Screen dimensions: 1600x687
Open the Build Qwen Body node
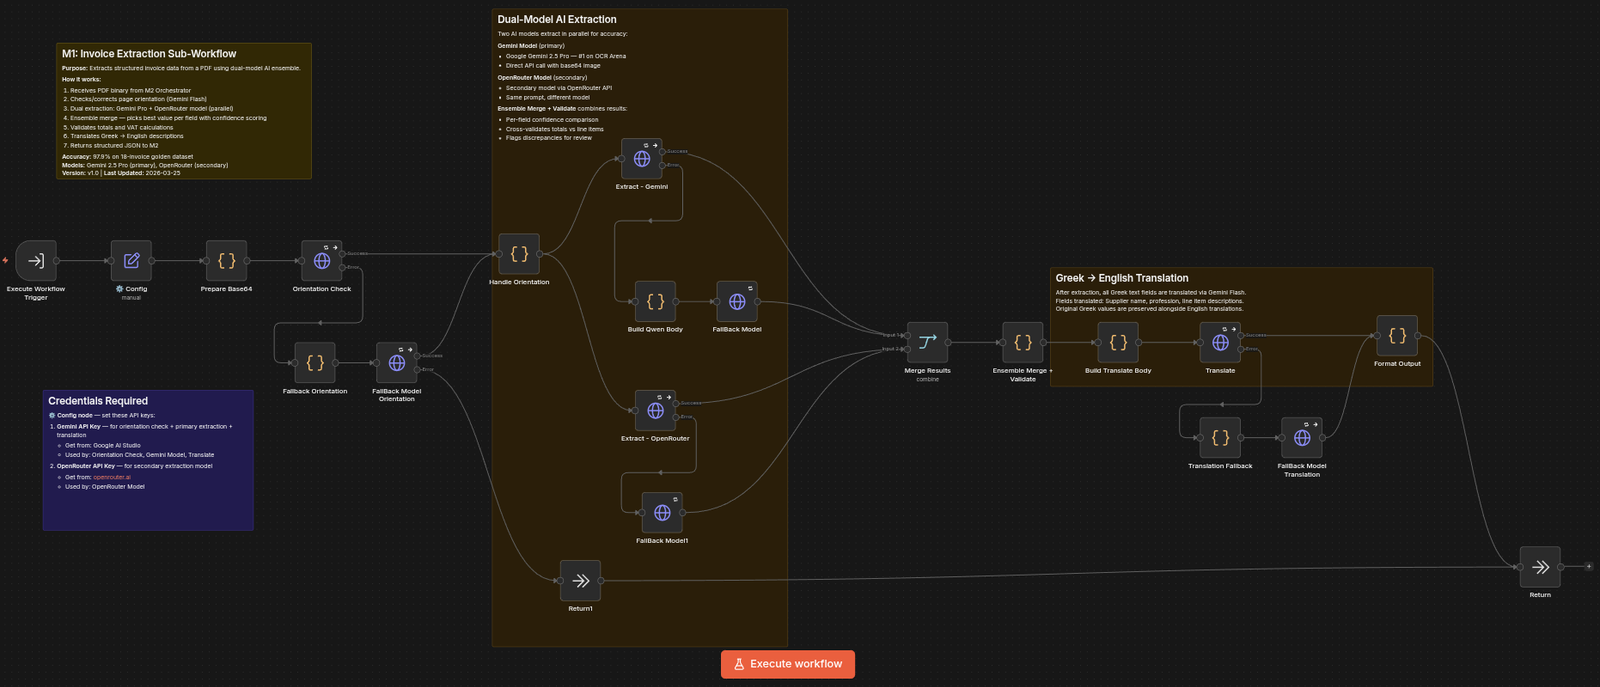tap(655, 302)
